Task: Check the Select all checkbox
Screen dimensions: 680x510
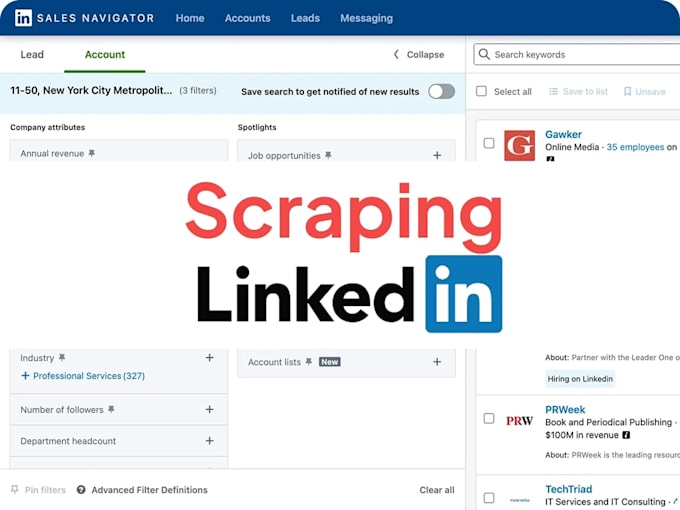Action: click(x=481, y=91)
